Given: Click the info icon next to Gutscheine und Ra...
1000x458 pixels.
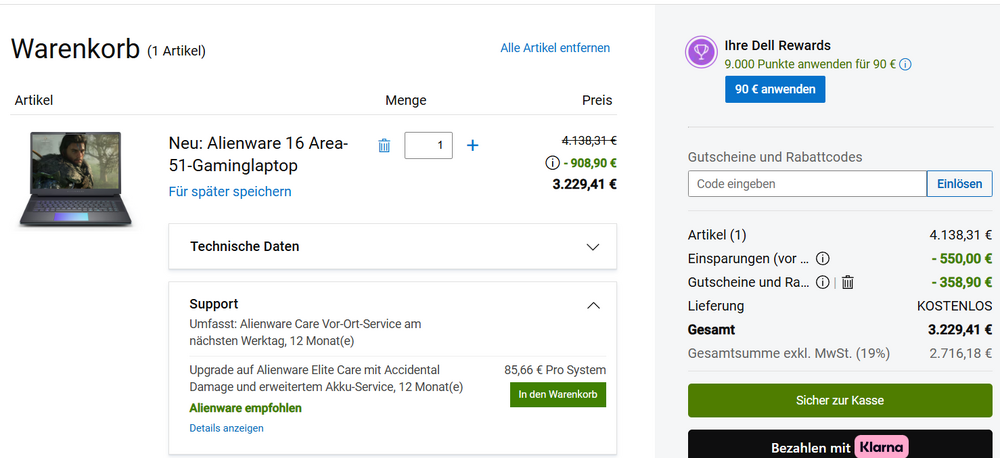Looking at the screenshot, I should click(x=823, y=282).
